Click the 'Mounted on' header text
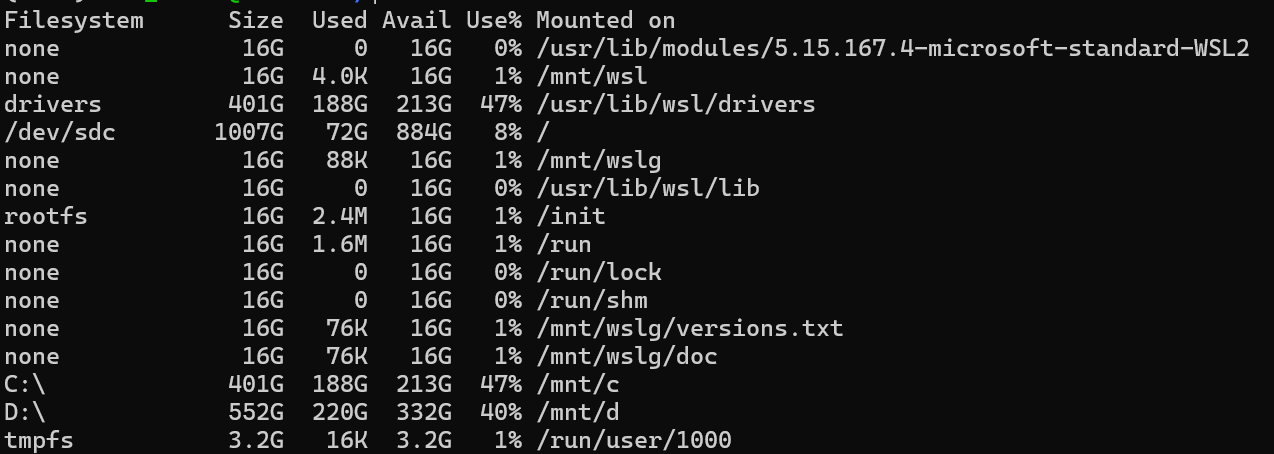The width and height of the screenshot is (1274, 454). coord(605,20)
